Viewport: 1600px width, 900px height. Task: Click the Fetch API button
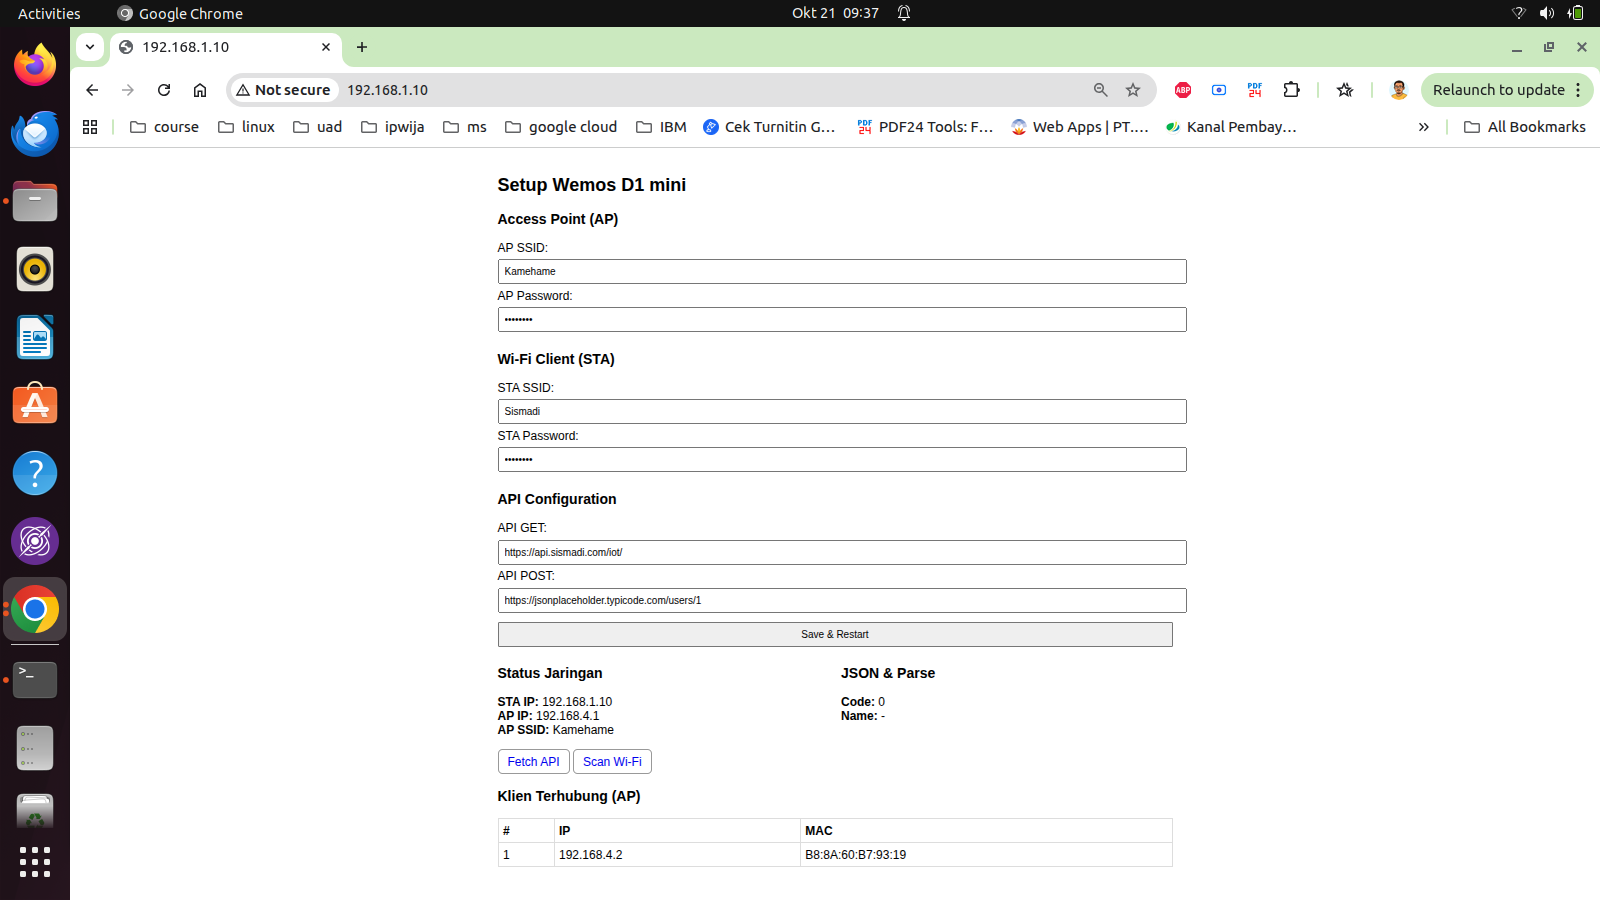533,761
